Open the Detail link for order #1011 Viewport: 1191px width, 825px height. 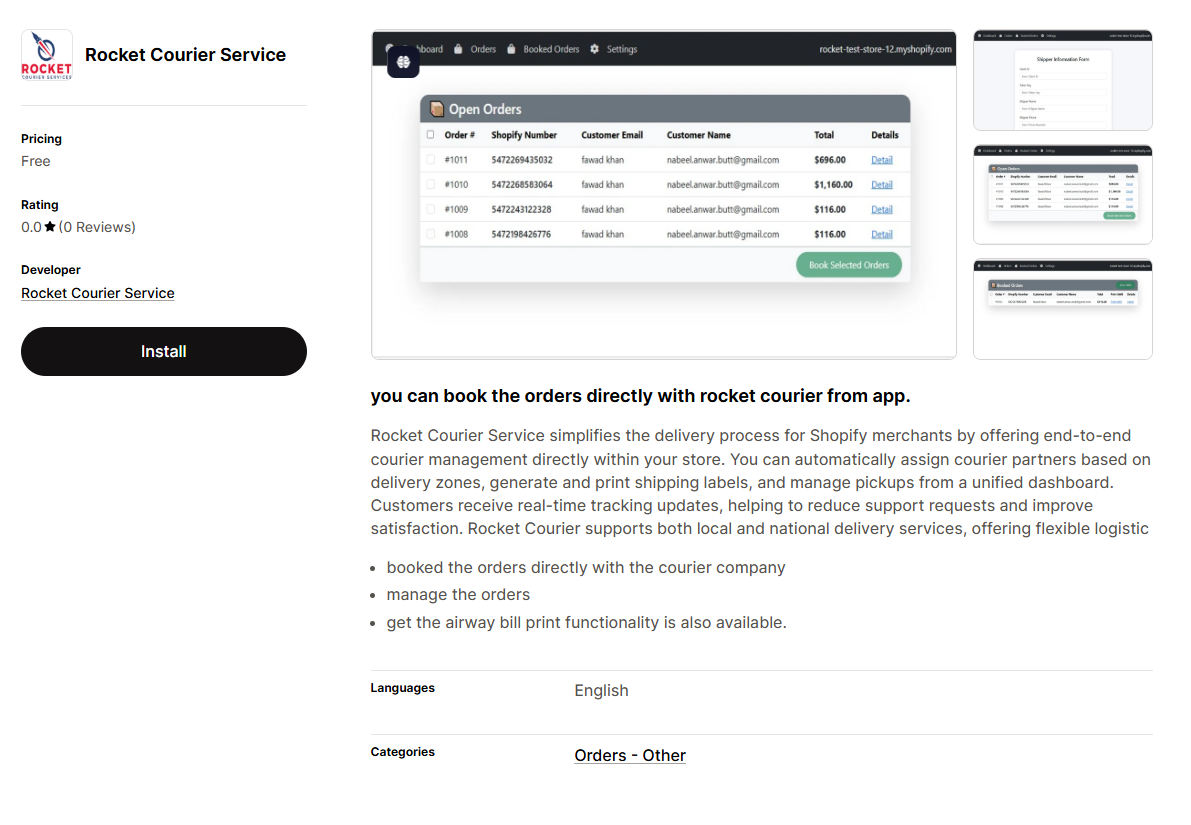882,160
